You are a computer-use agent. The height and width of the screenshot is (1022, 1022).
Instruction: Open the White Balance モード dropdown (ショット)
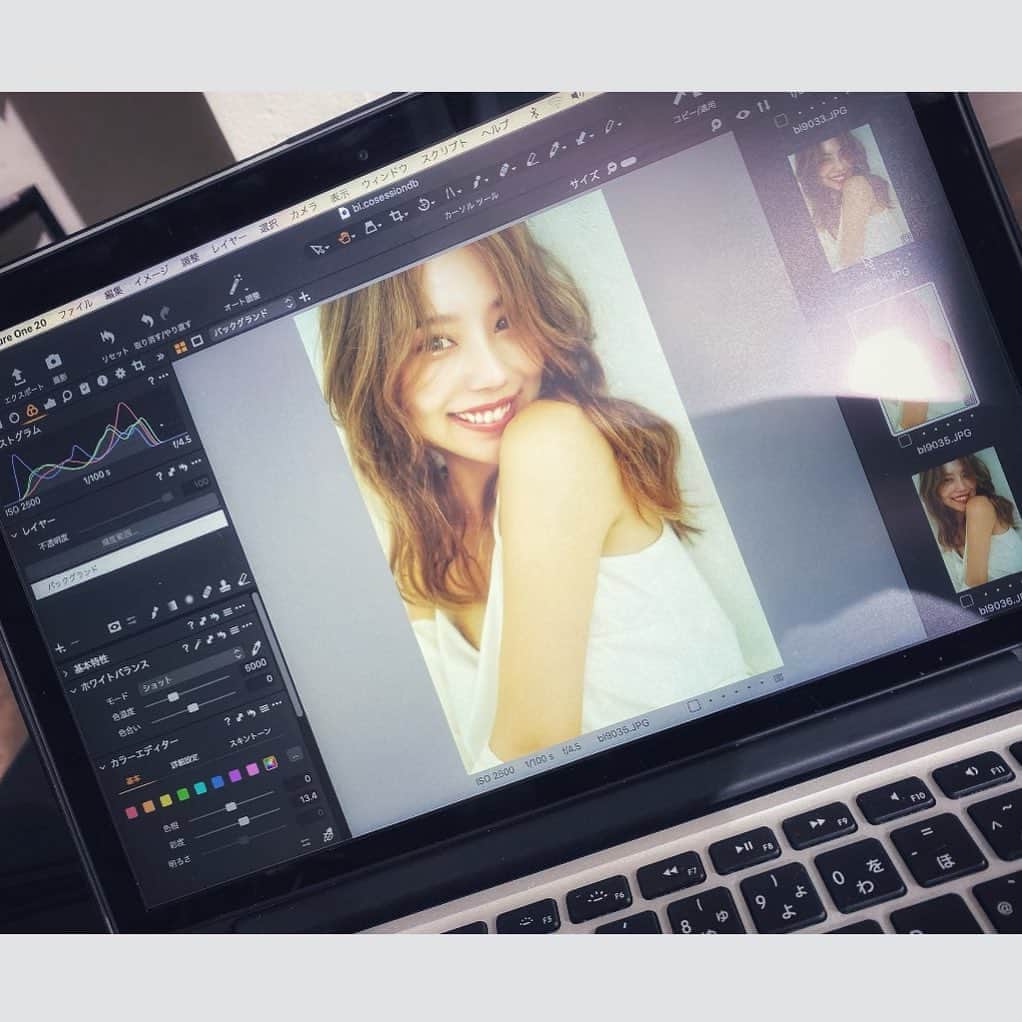pos(192,668)
